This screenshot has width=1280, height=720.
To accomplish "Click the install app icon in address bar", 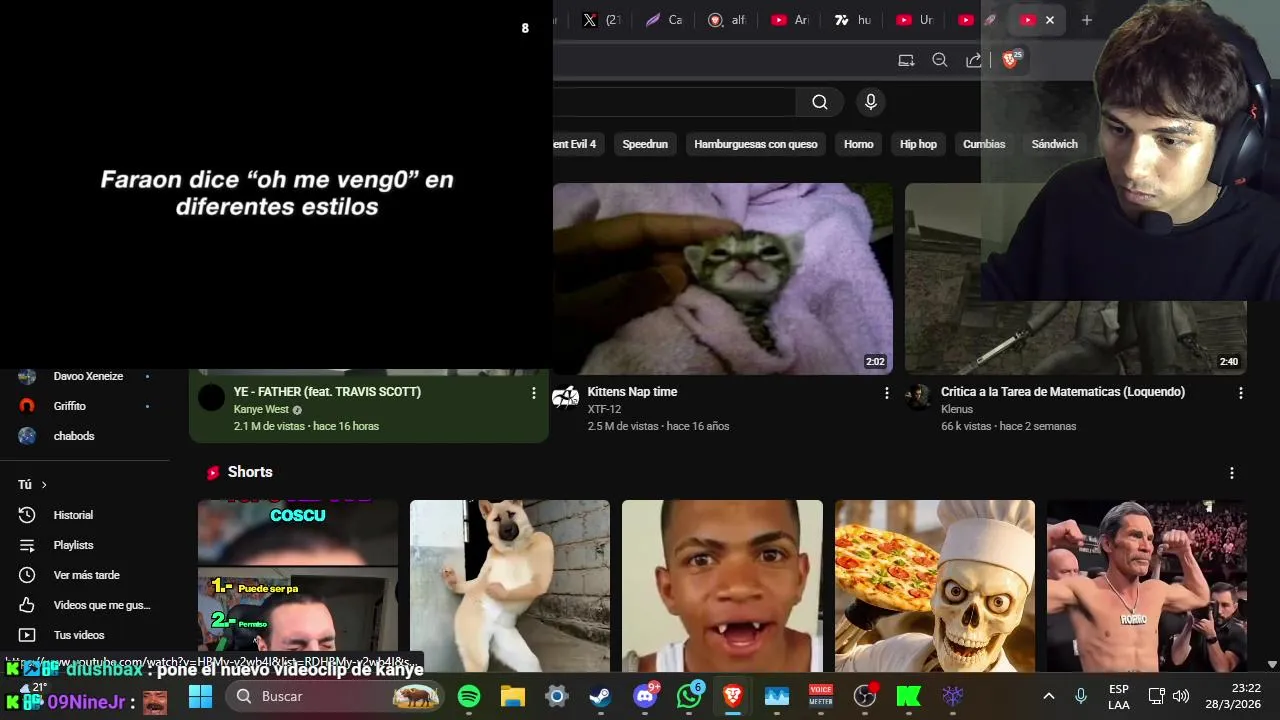I will click(x=906, y=60).
